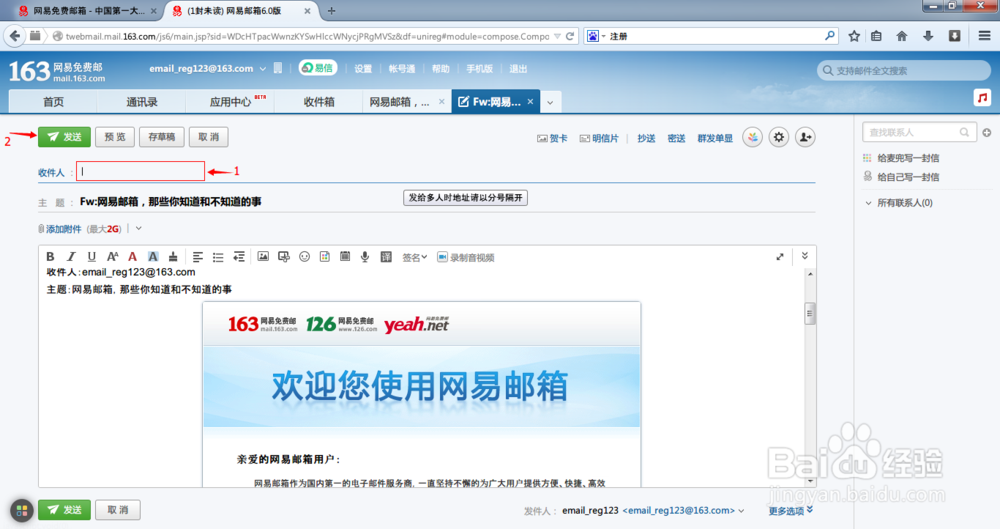Click the 收件人 recipient label link
1000x529 pixels.
pos(52,172)
